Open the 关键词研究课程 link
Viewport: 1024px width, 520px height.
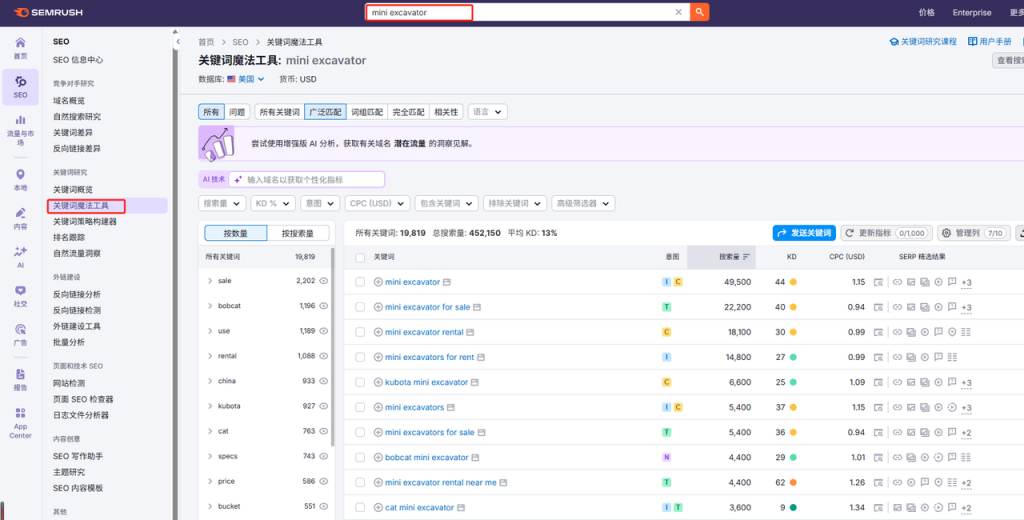click(x=923, y=42)
